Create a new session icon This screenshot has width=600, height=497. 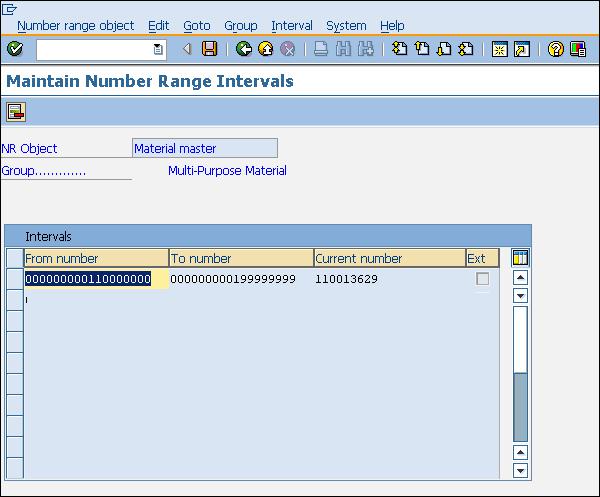coord(499,49)
